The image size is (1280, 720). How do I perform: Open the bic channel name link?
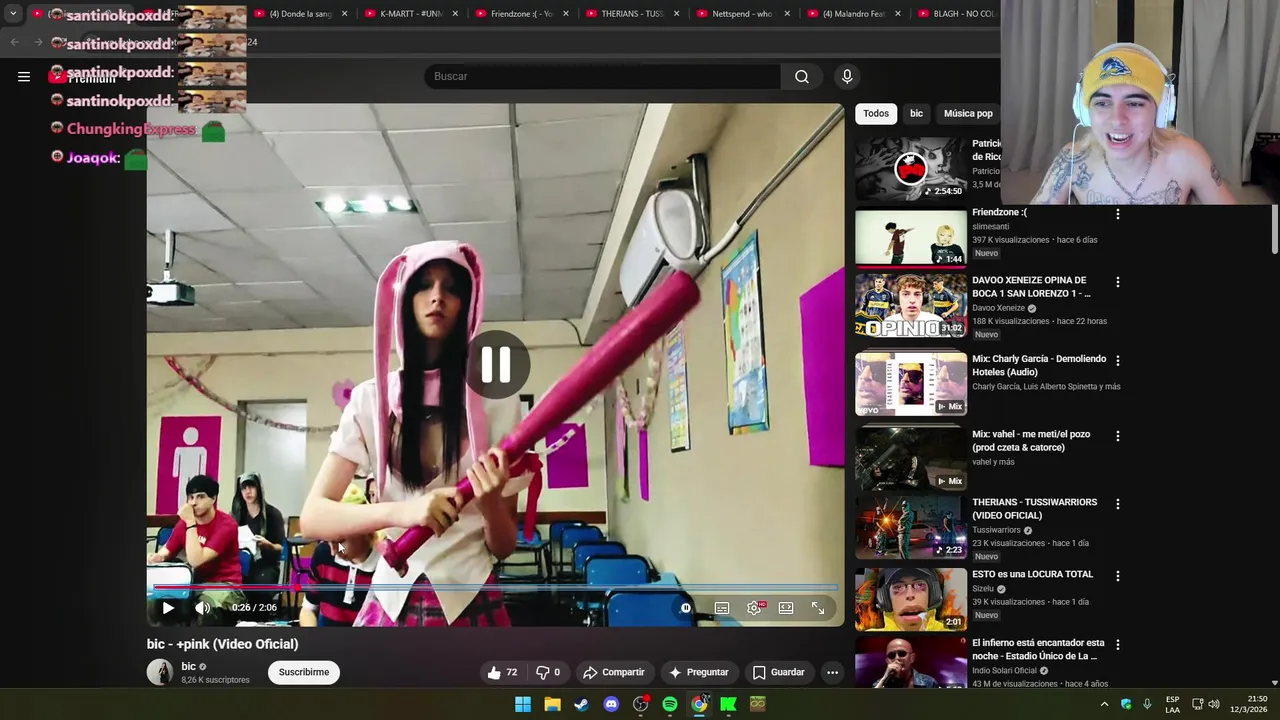coord(188,666)
